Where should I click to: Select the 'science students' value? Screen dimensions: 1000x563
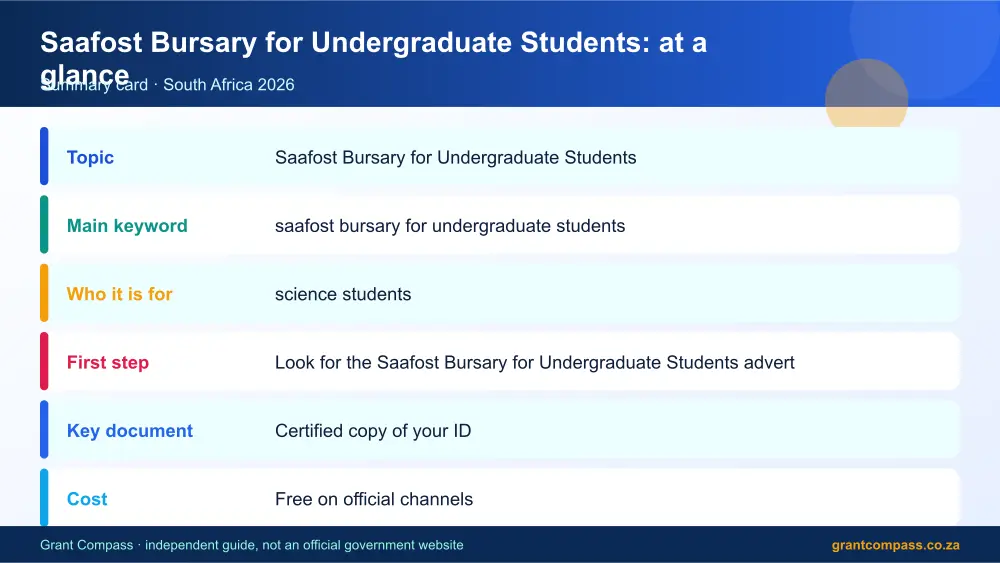343,294
